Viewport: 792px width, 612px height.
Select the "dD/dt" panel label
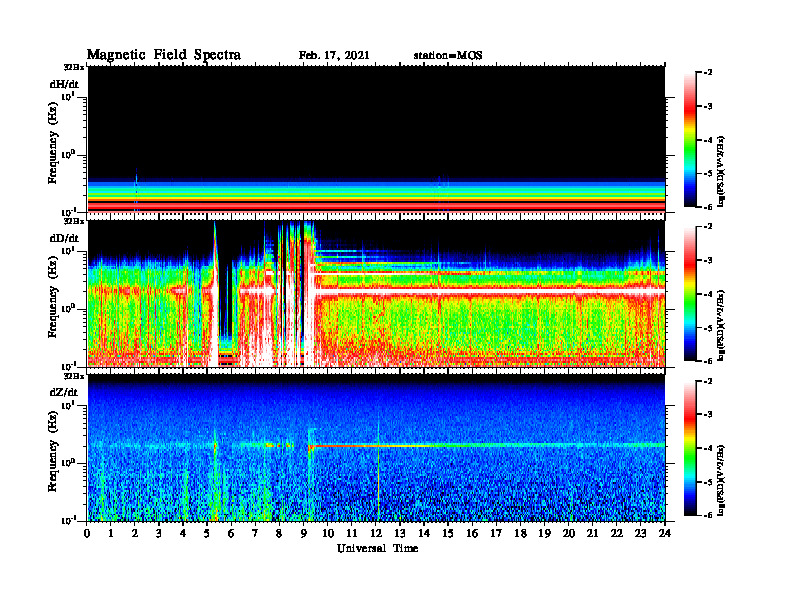click(64, 238)
